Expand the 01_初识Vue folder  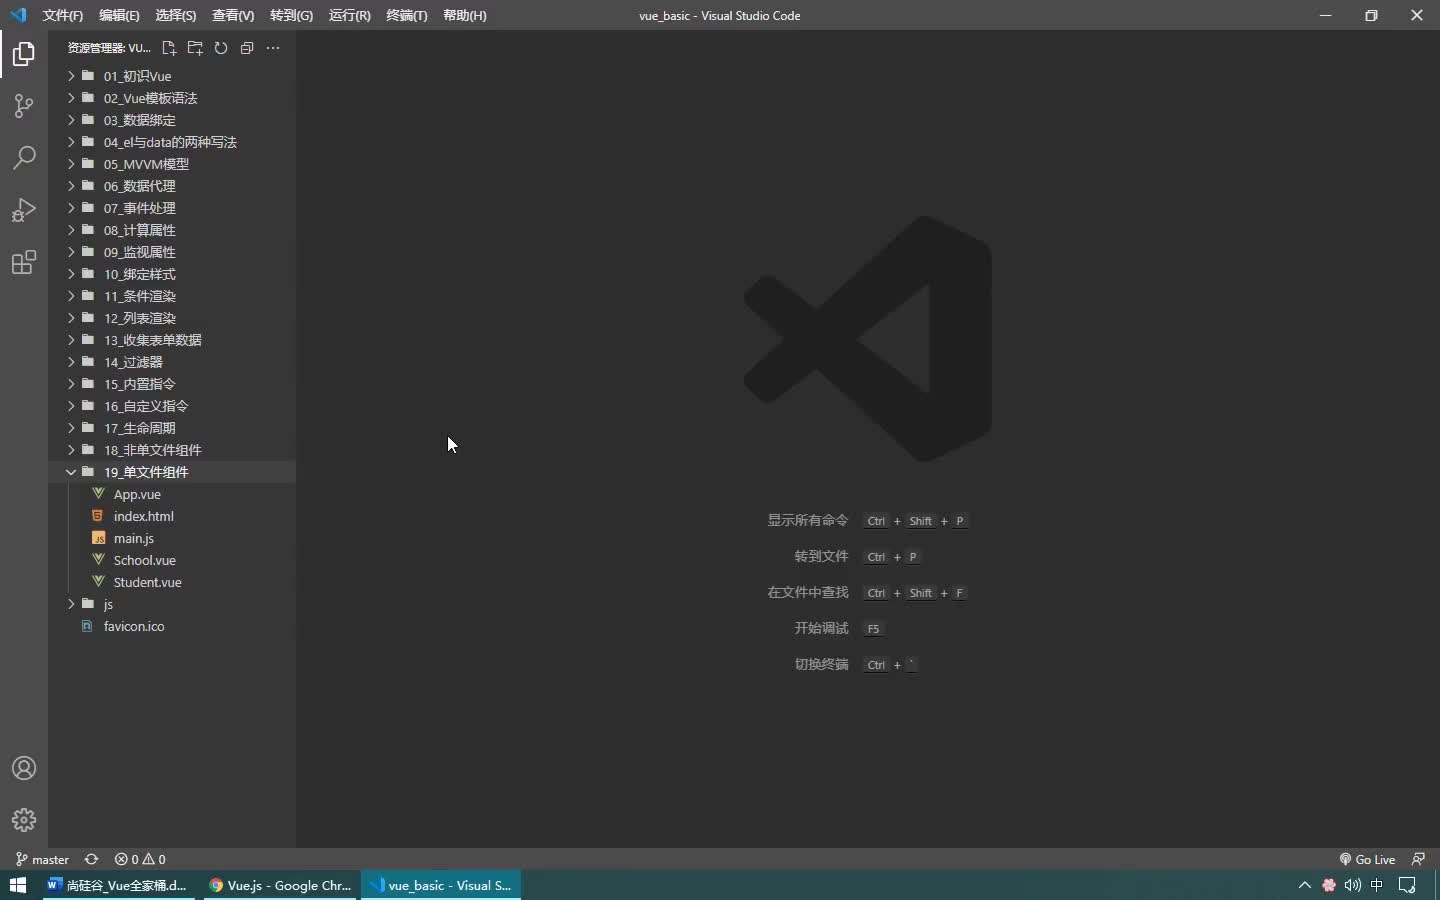172,76
